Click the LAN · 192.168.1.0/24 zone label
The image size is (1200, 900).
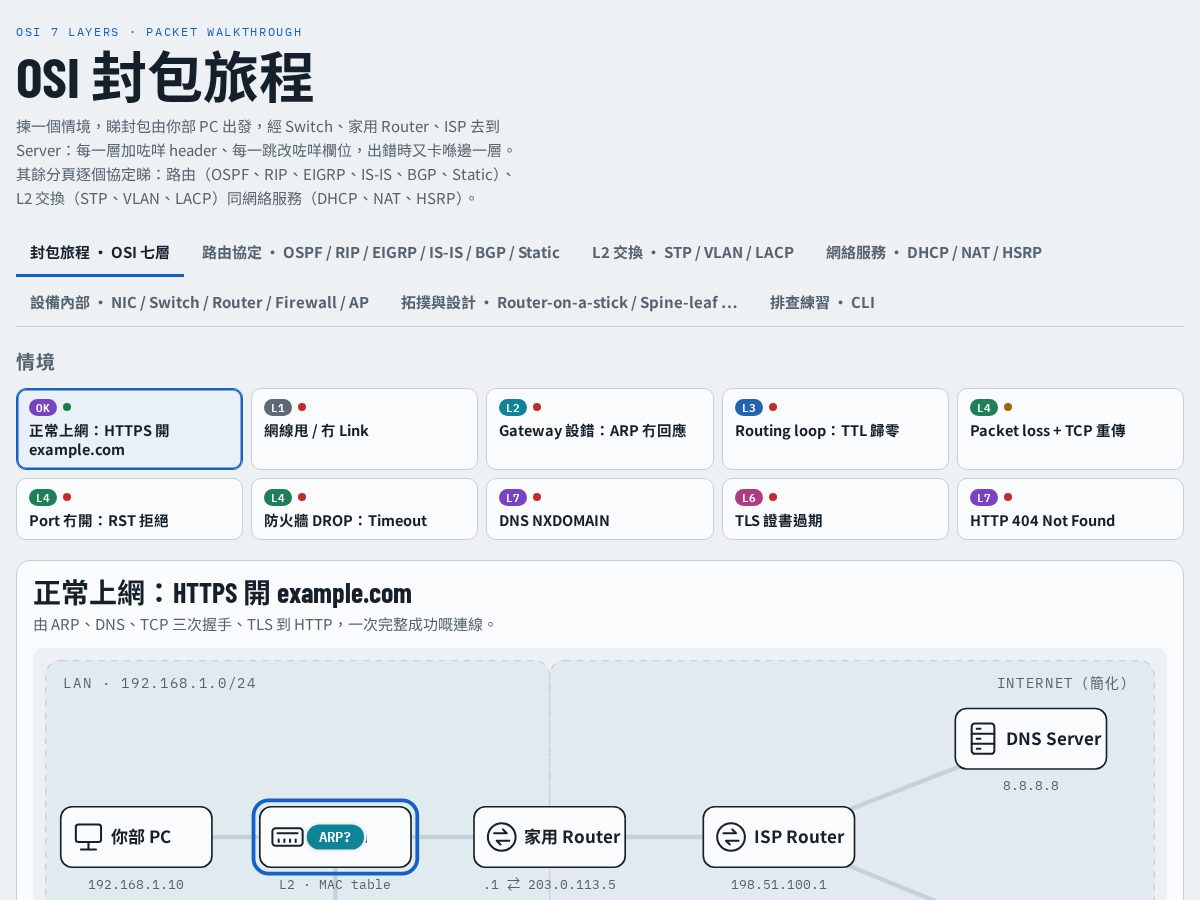pos(160,683)
